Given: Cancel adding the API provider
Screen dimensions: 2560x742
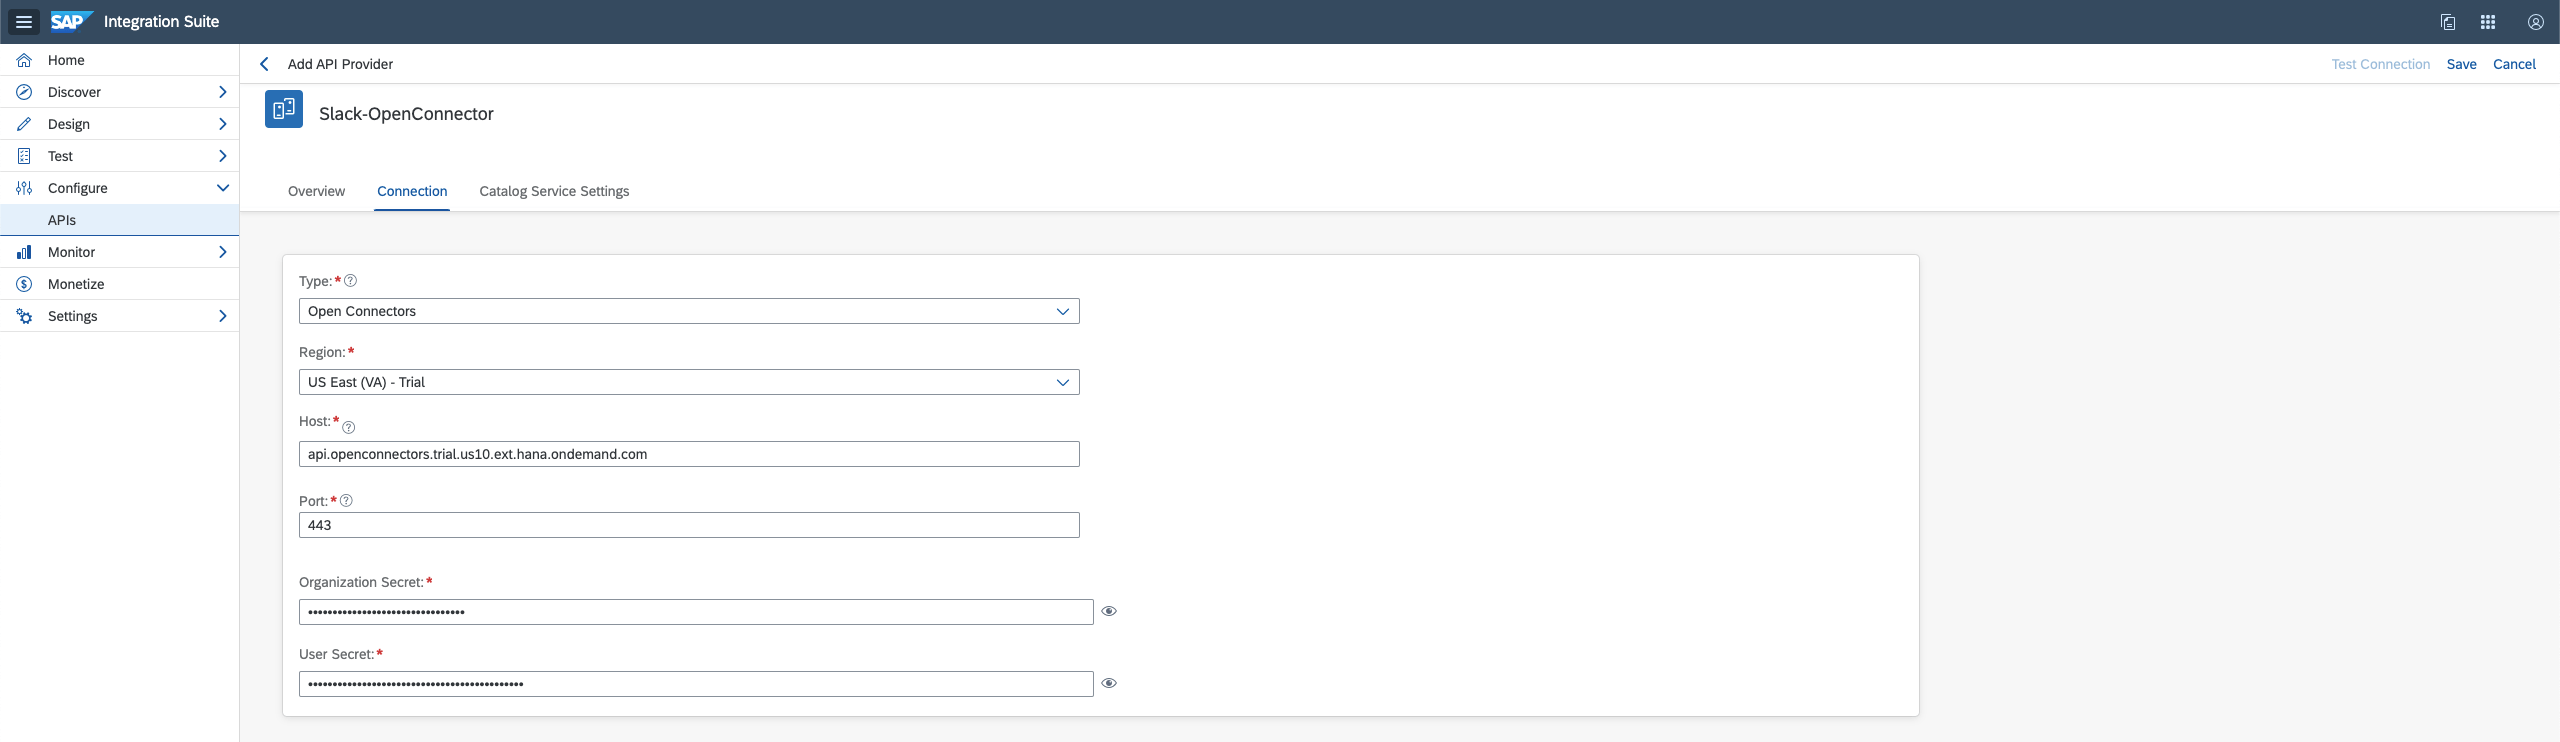Looking at the screenshot, I should [2514, 64].
